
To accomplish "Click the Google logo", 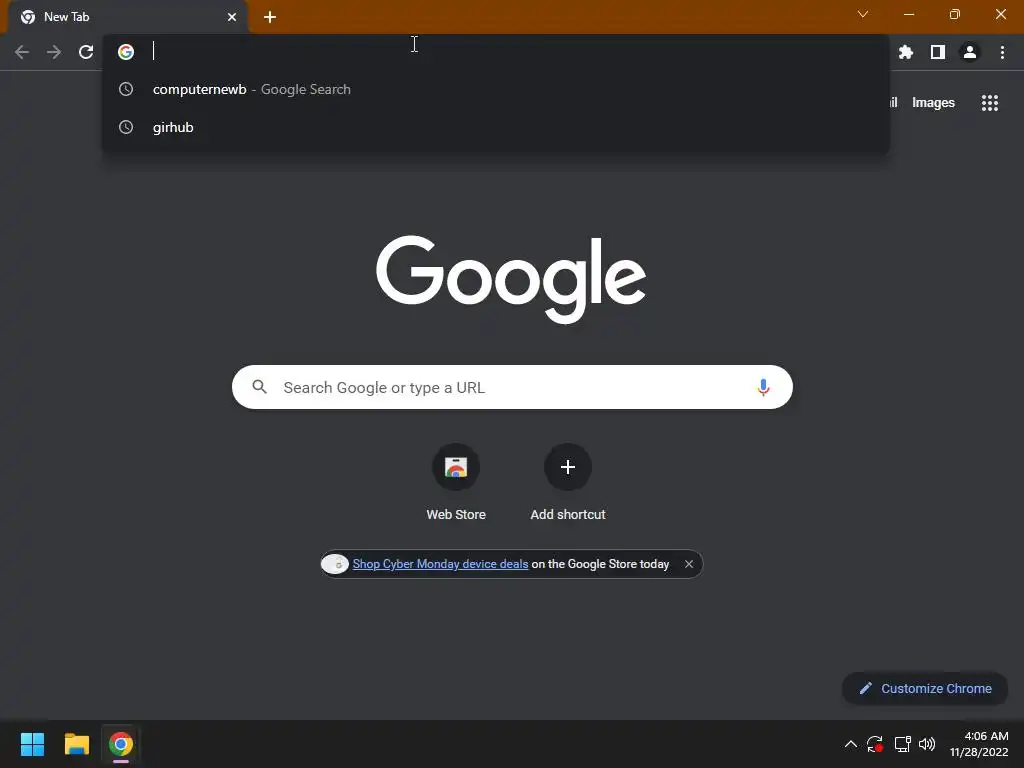I will (511, 279).
